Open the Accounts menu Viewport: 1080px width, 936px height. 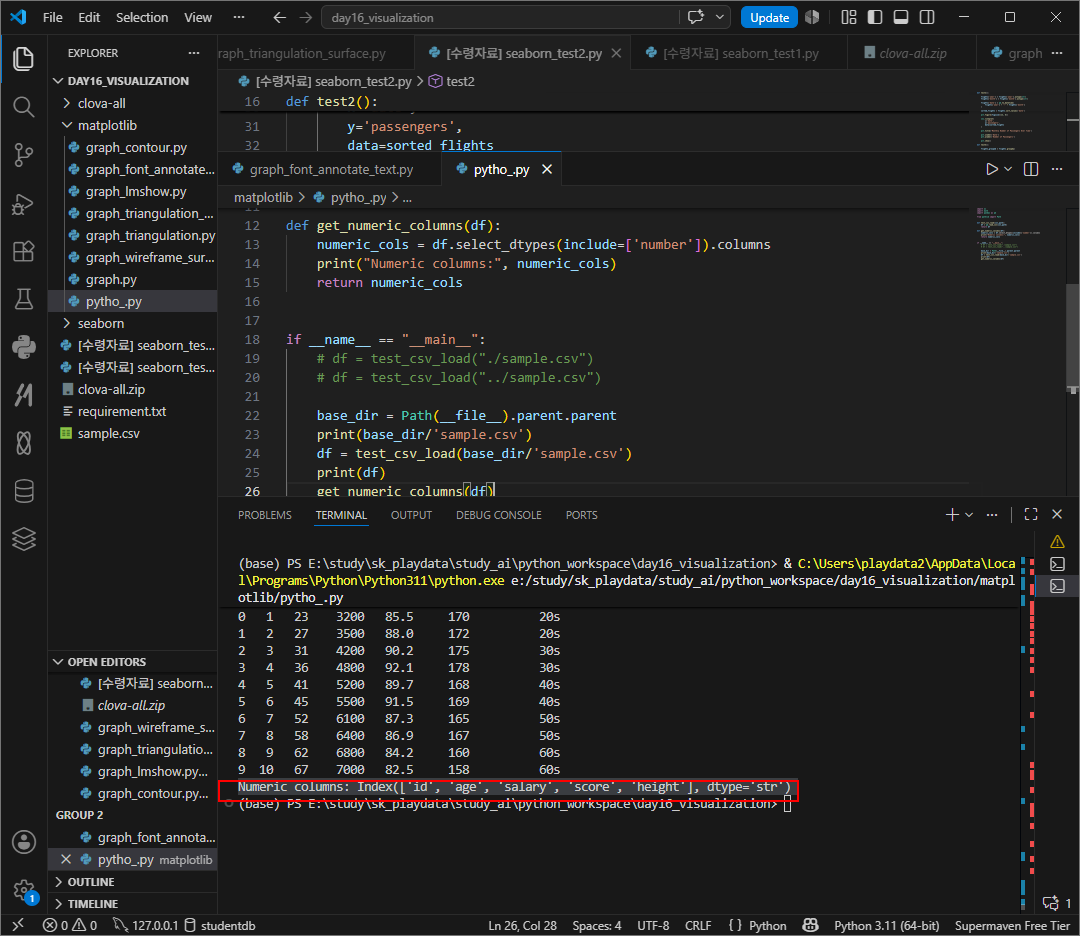coord(23,842)
